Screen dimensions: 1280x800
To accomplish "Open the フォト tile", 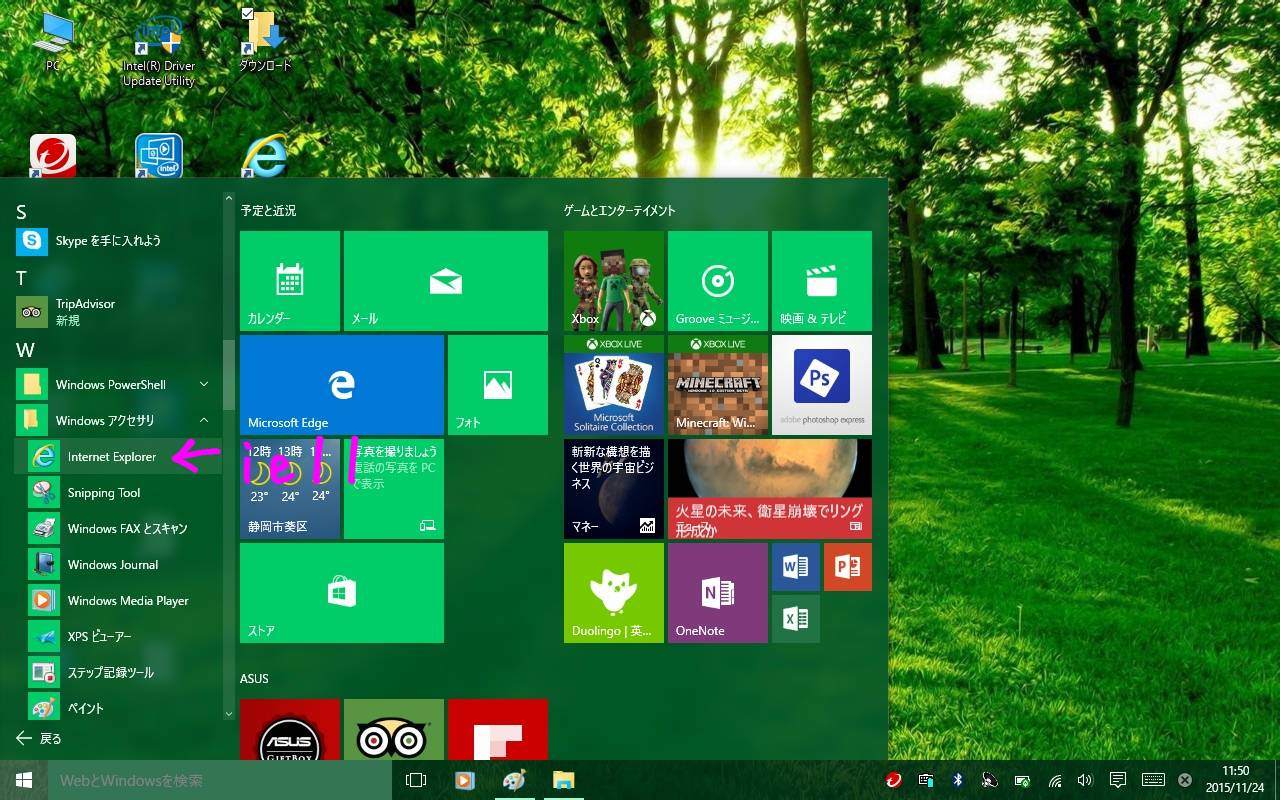I will click(498, 385).
